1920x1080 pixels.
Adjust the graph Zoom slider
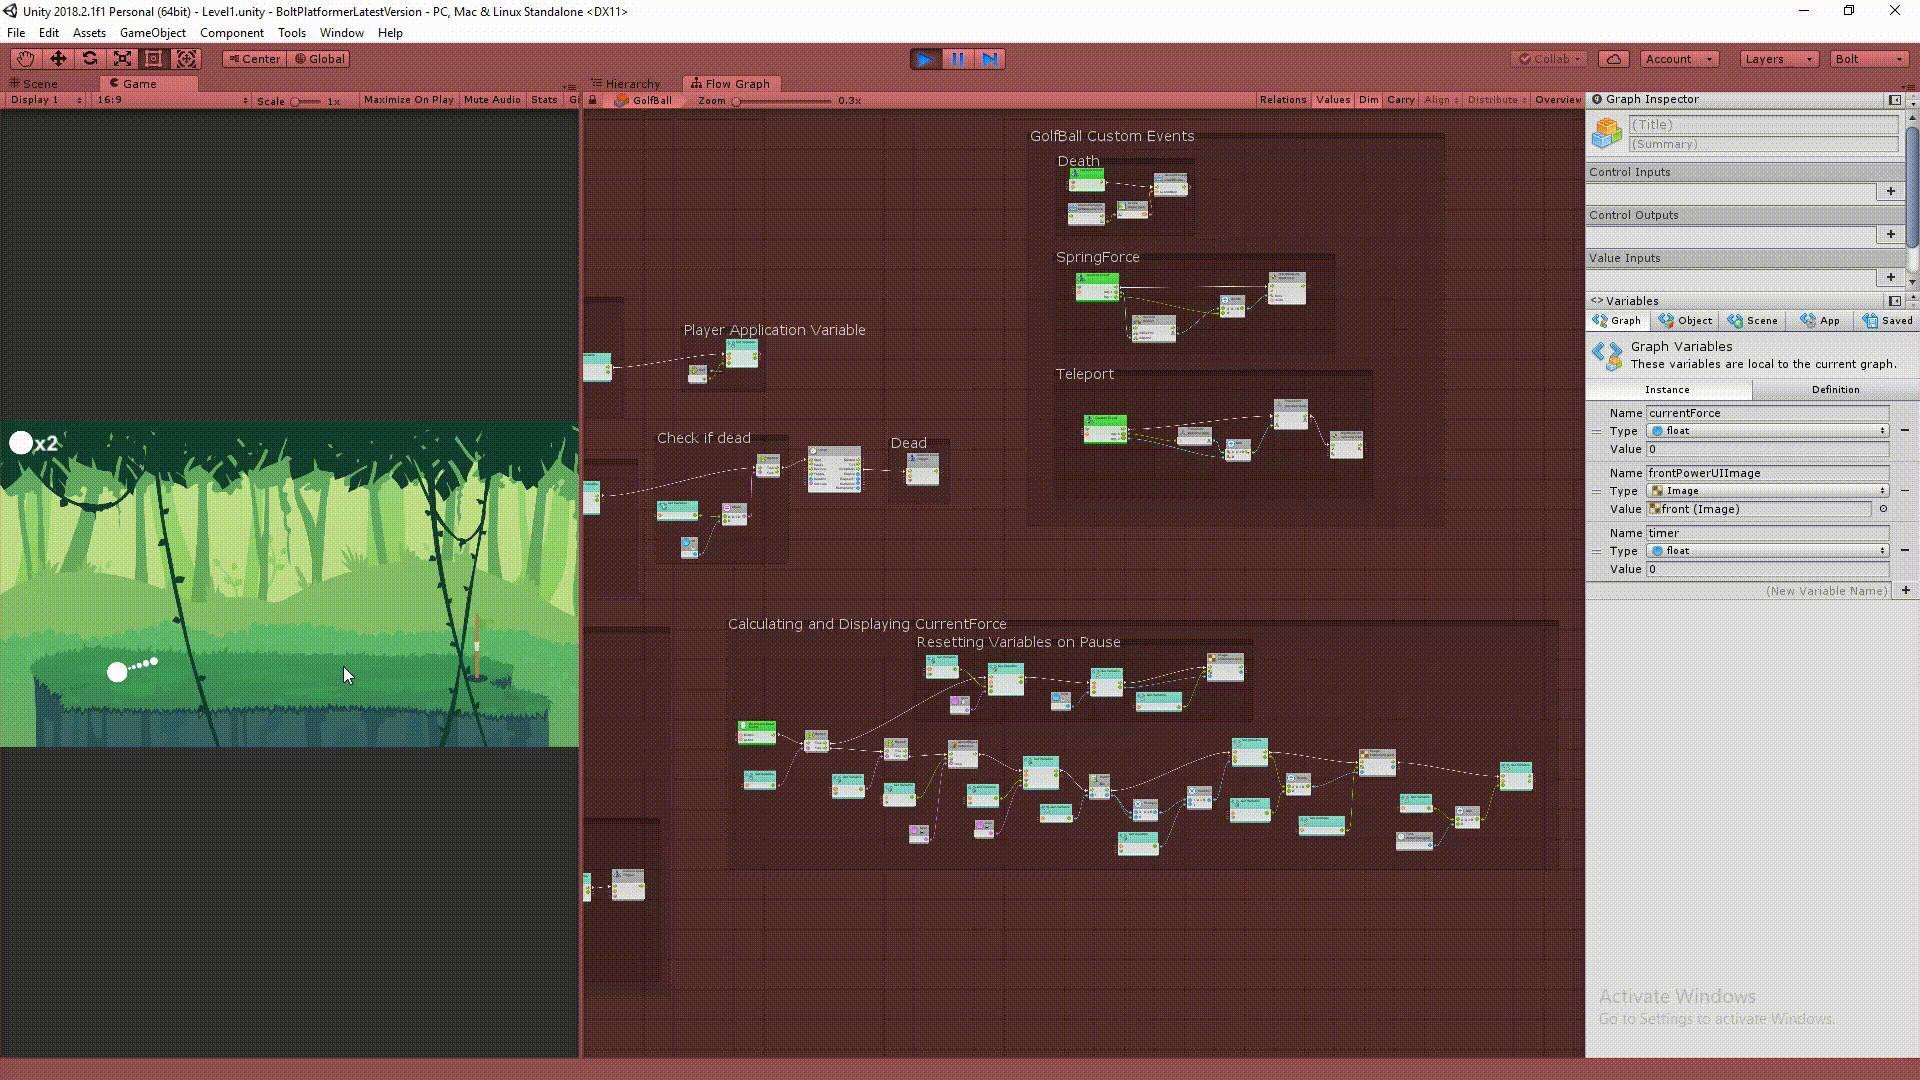[x=782, y=101]
